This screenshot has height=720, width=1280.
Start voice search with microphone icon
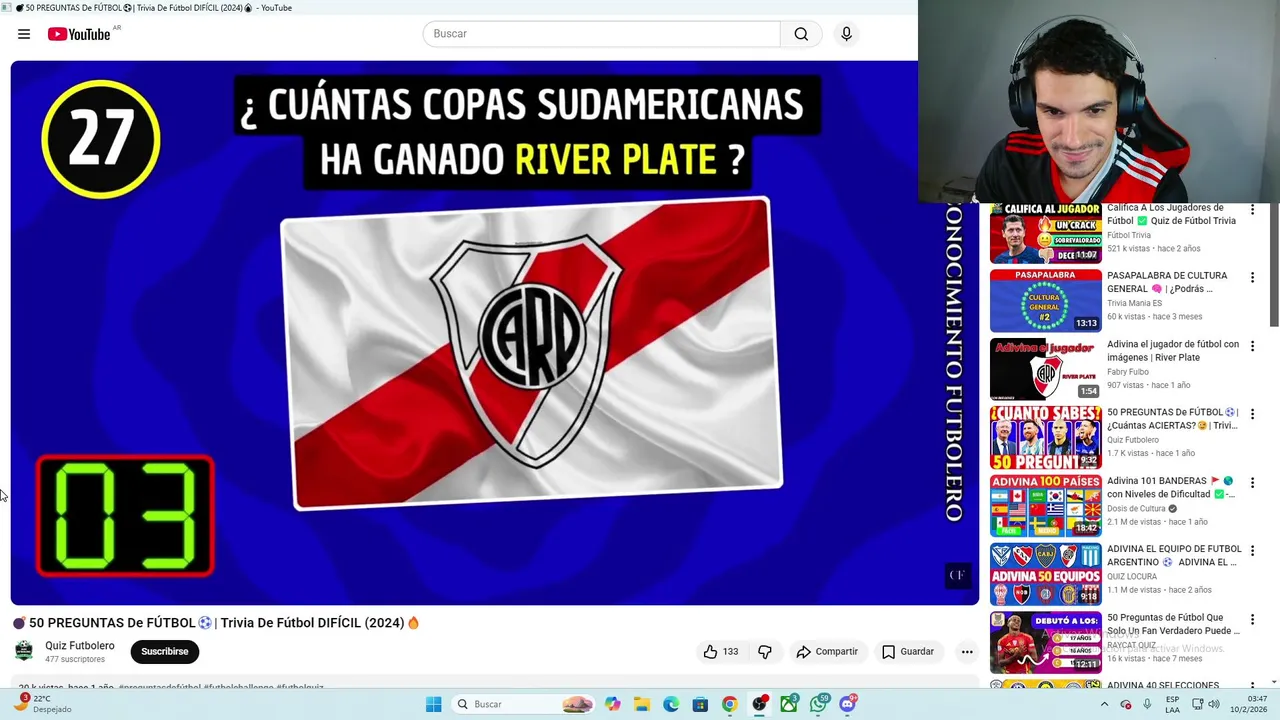tap(846, 34)
